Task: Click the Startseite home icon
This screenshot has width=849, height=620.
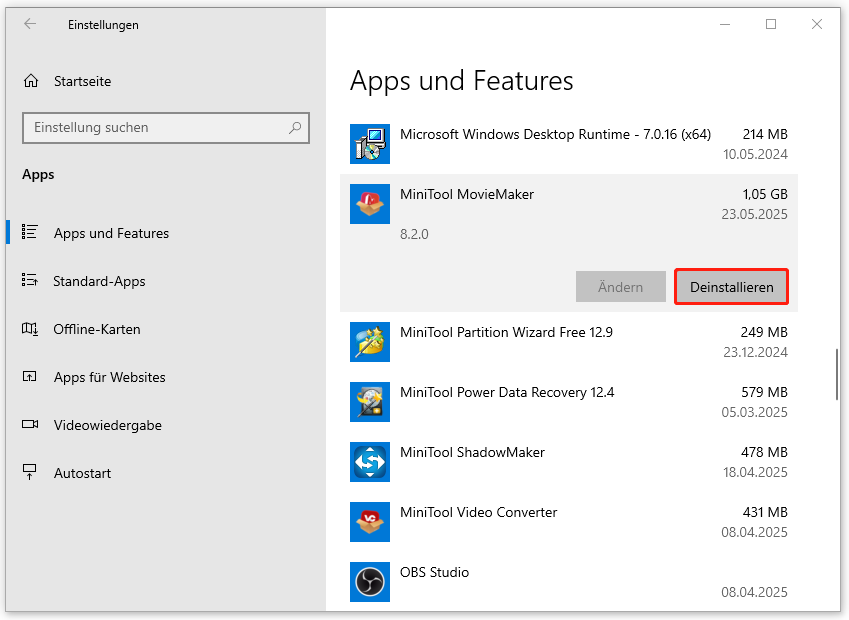Action: coord(31,81)
